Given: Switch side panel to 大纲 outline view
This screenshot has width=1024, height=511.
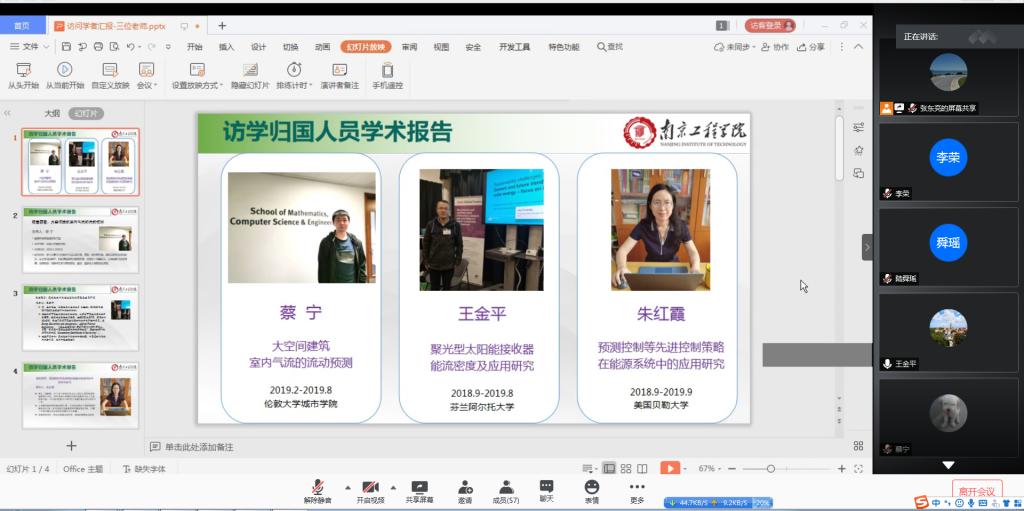Looking at the screenshot, I should coord(52,113).
